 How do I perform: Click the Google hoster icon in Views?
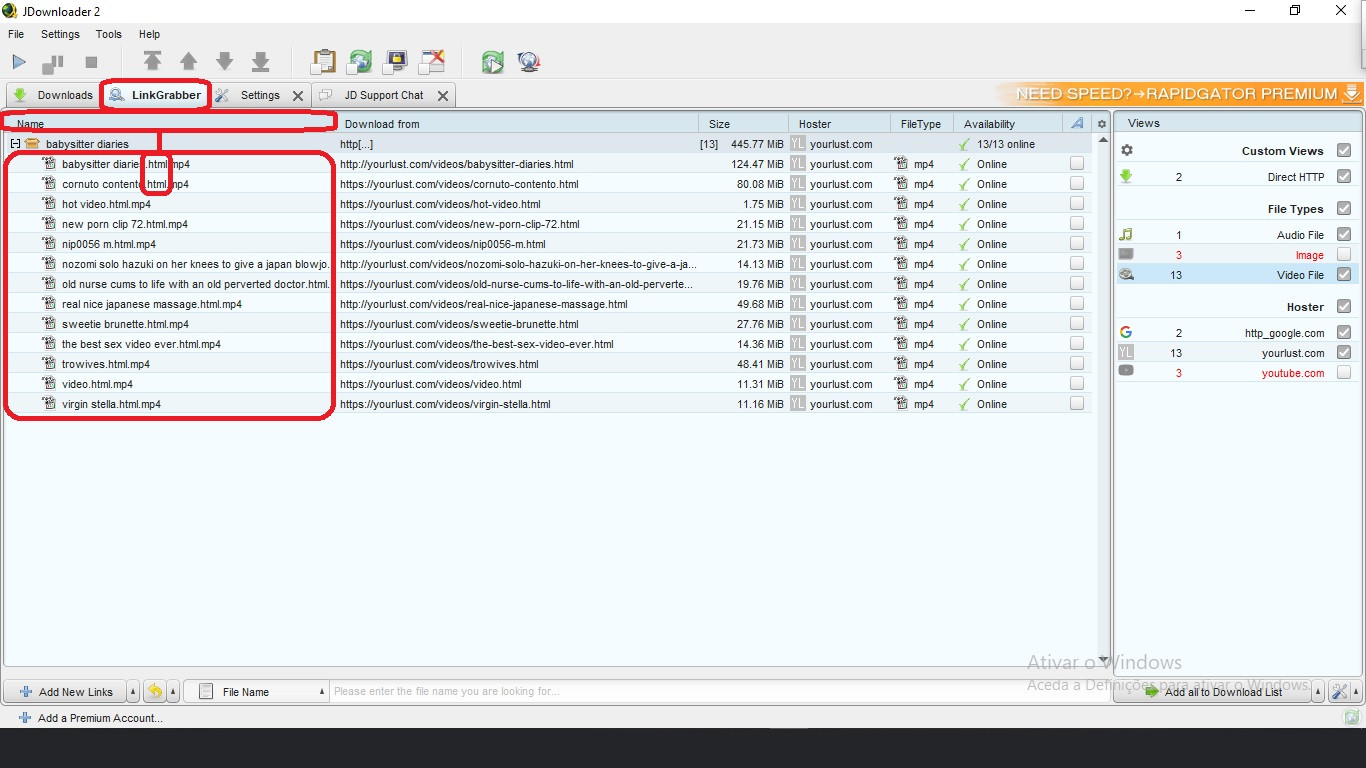pyautogui.click(x=1126, y=332)
